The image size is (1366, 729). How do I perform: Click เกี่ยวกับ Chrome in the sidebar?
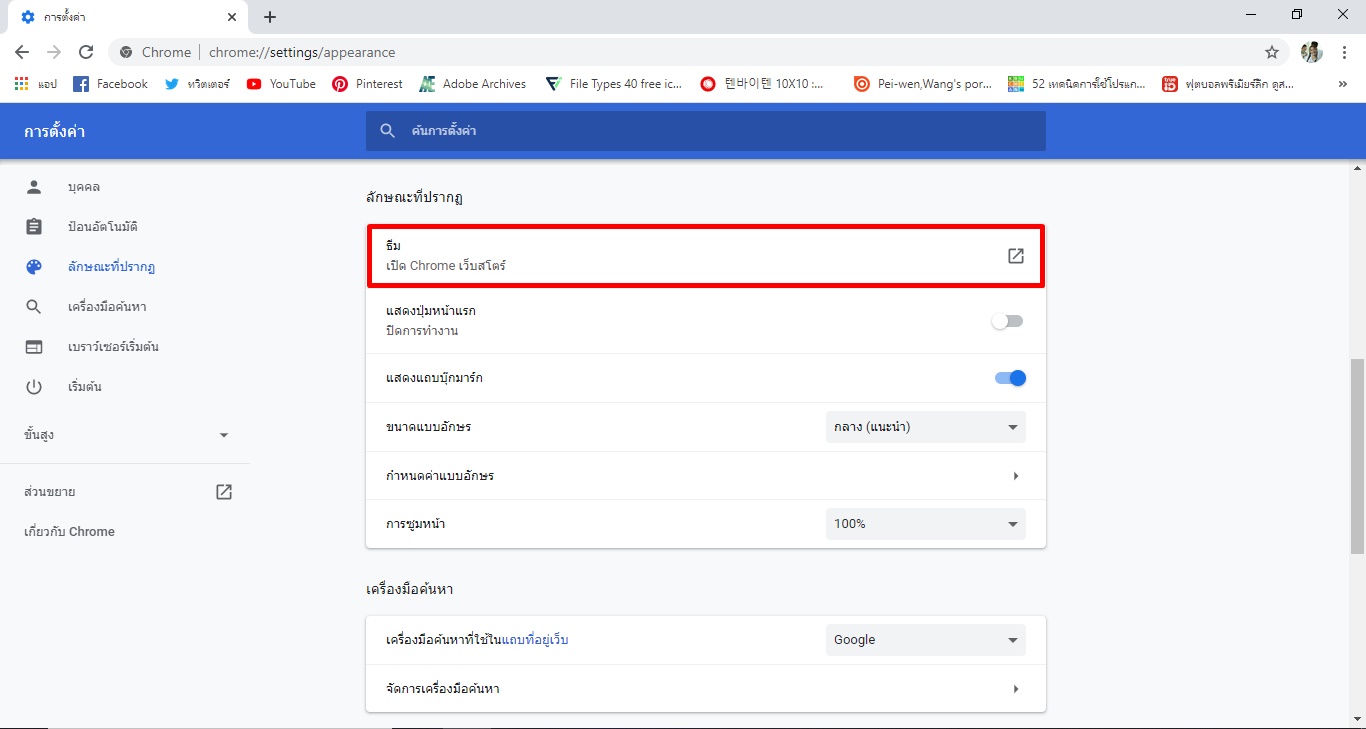pyautogui.click(x=68, y=531)
